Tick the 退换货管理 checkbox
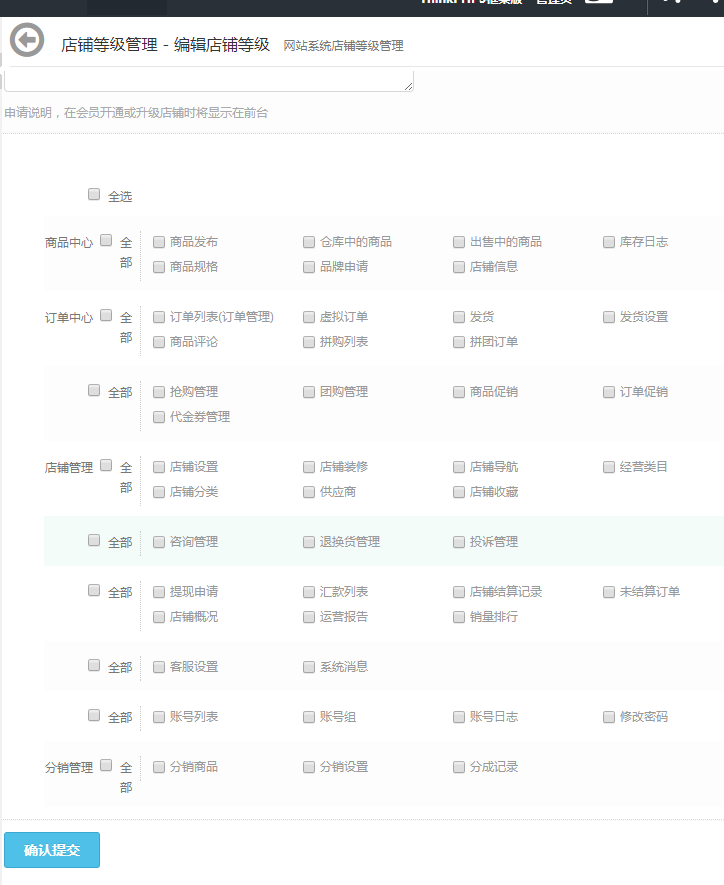The height and width of the screenshot is (885, 724). (309, 542)
